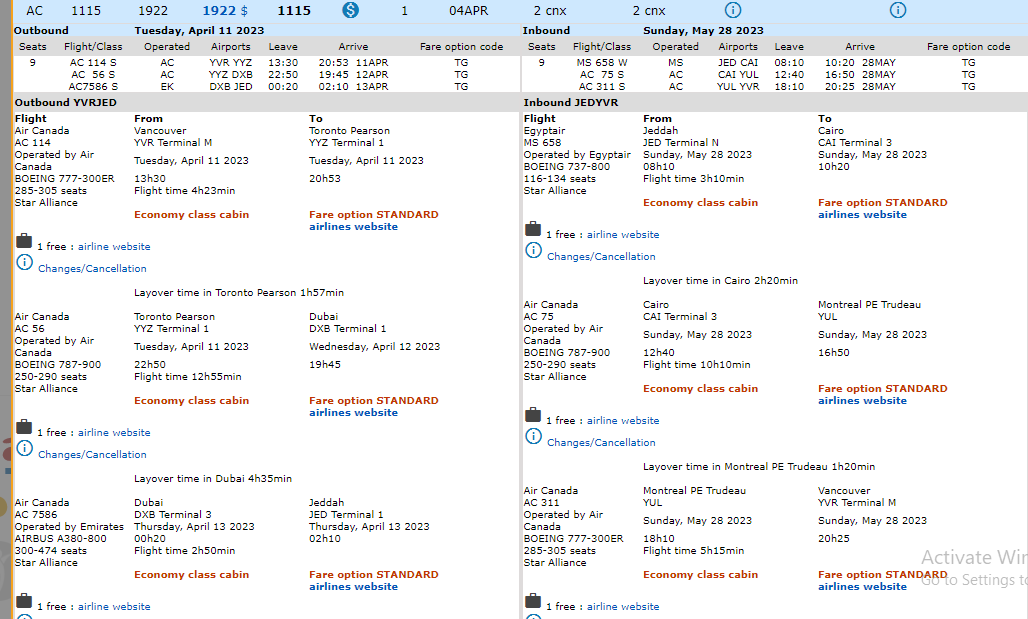Viewport: 1028px width, 619px height.
Task: Open Changes/Cancellation link for flight AC 75
Action: pos(601,443)
